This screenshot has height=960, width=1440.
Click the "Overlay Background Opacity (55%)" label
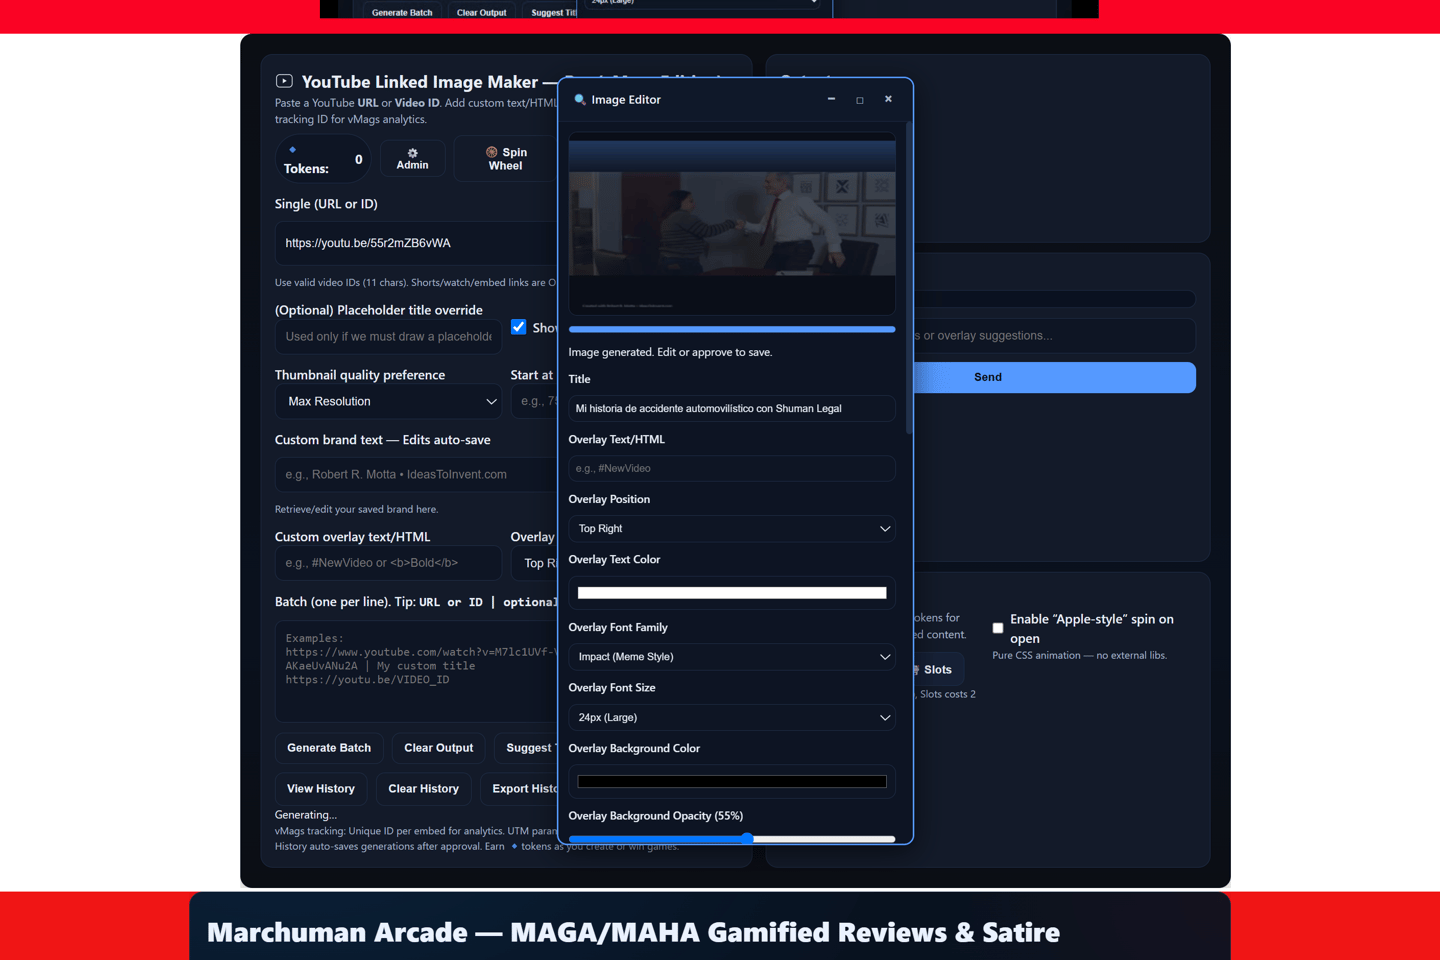(x=656, y=816)
